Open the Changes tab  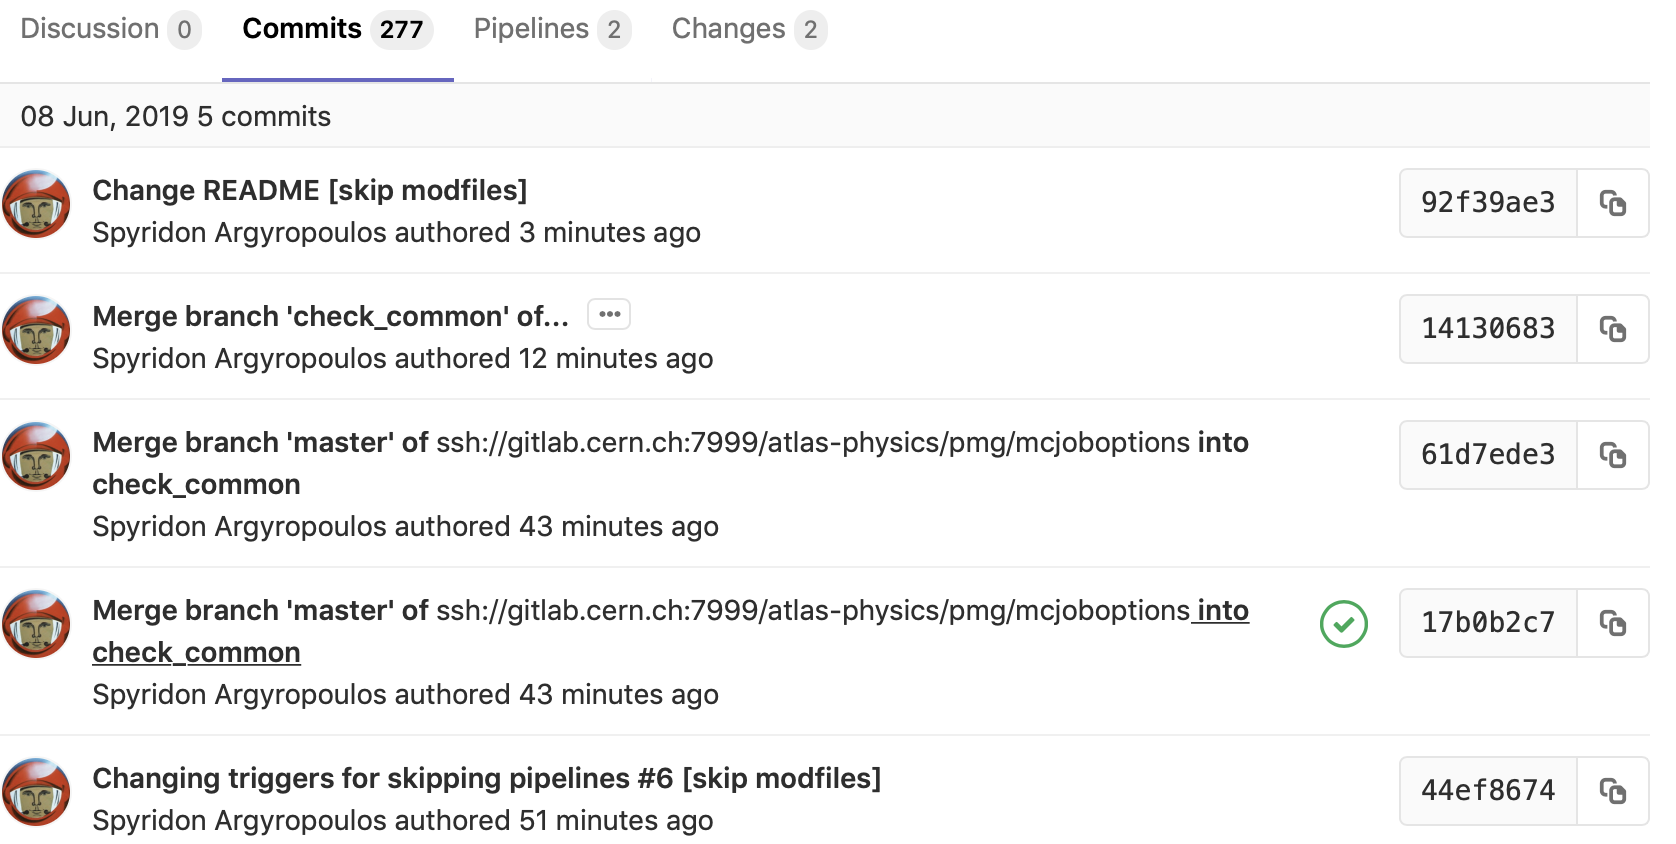coord(749,29)
